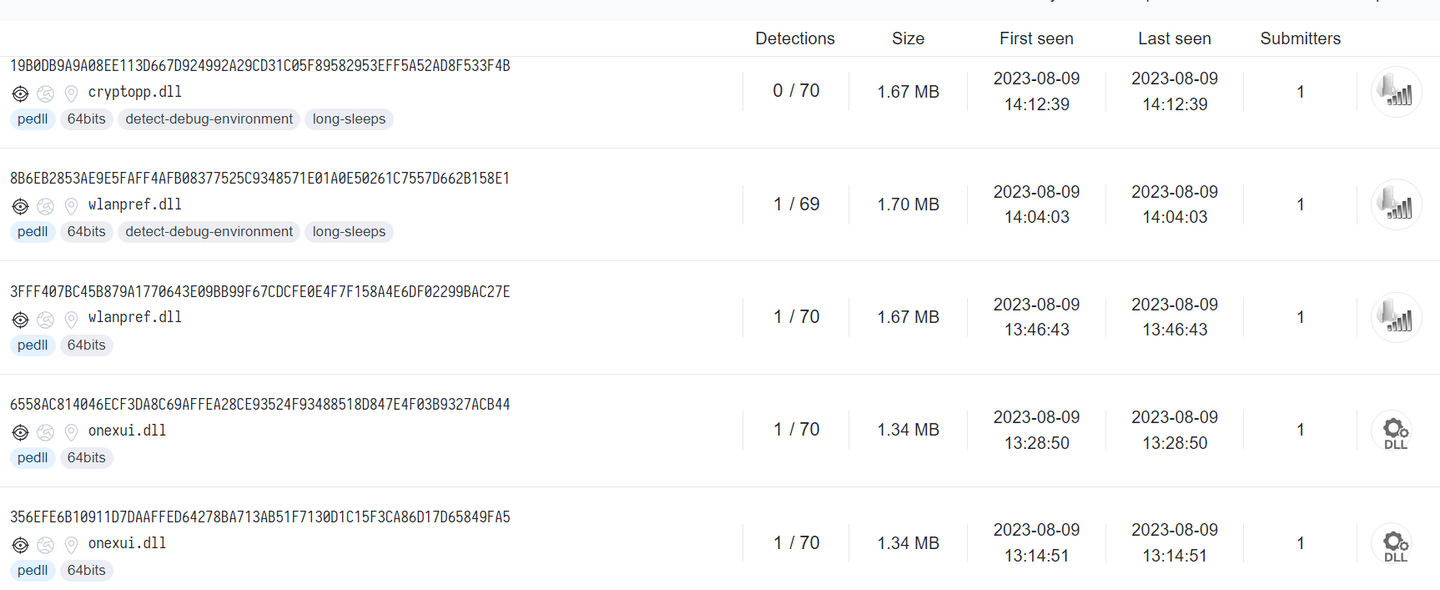Image resolution: width=1440 pixels, height=590 pixels.
Task: Sort results by the First seen column
Action: [1036, 39]
